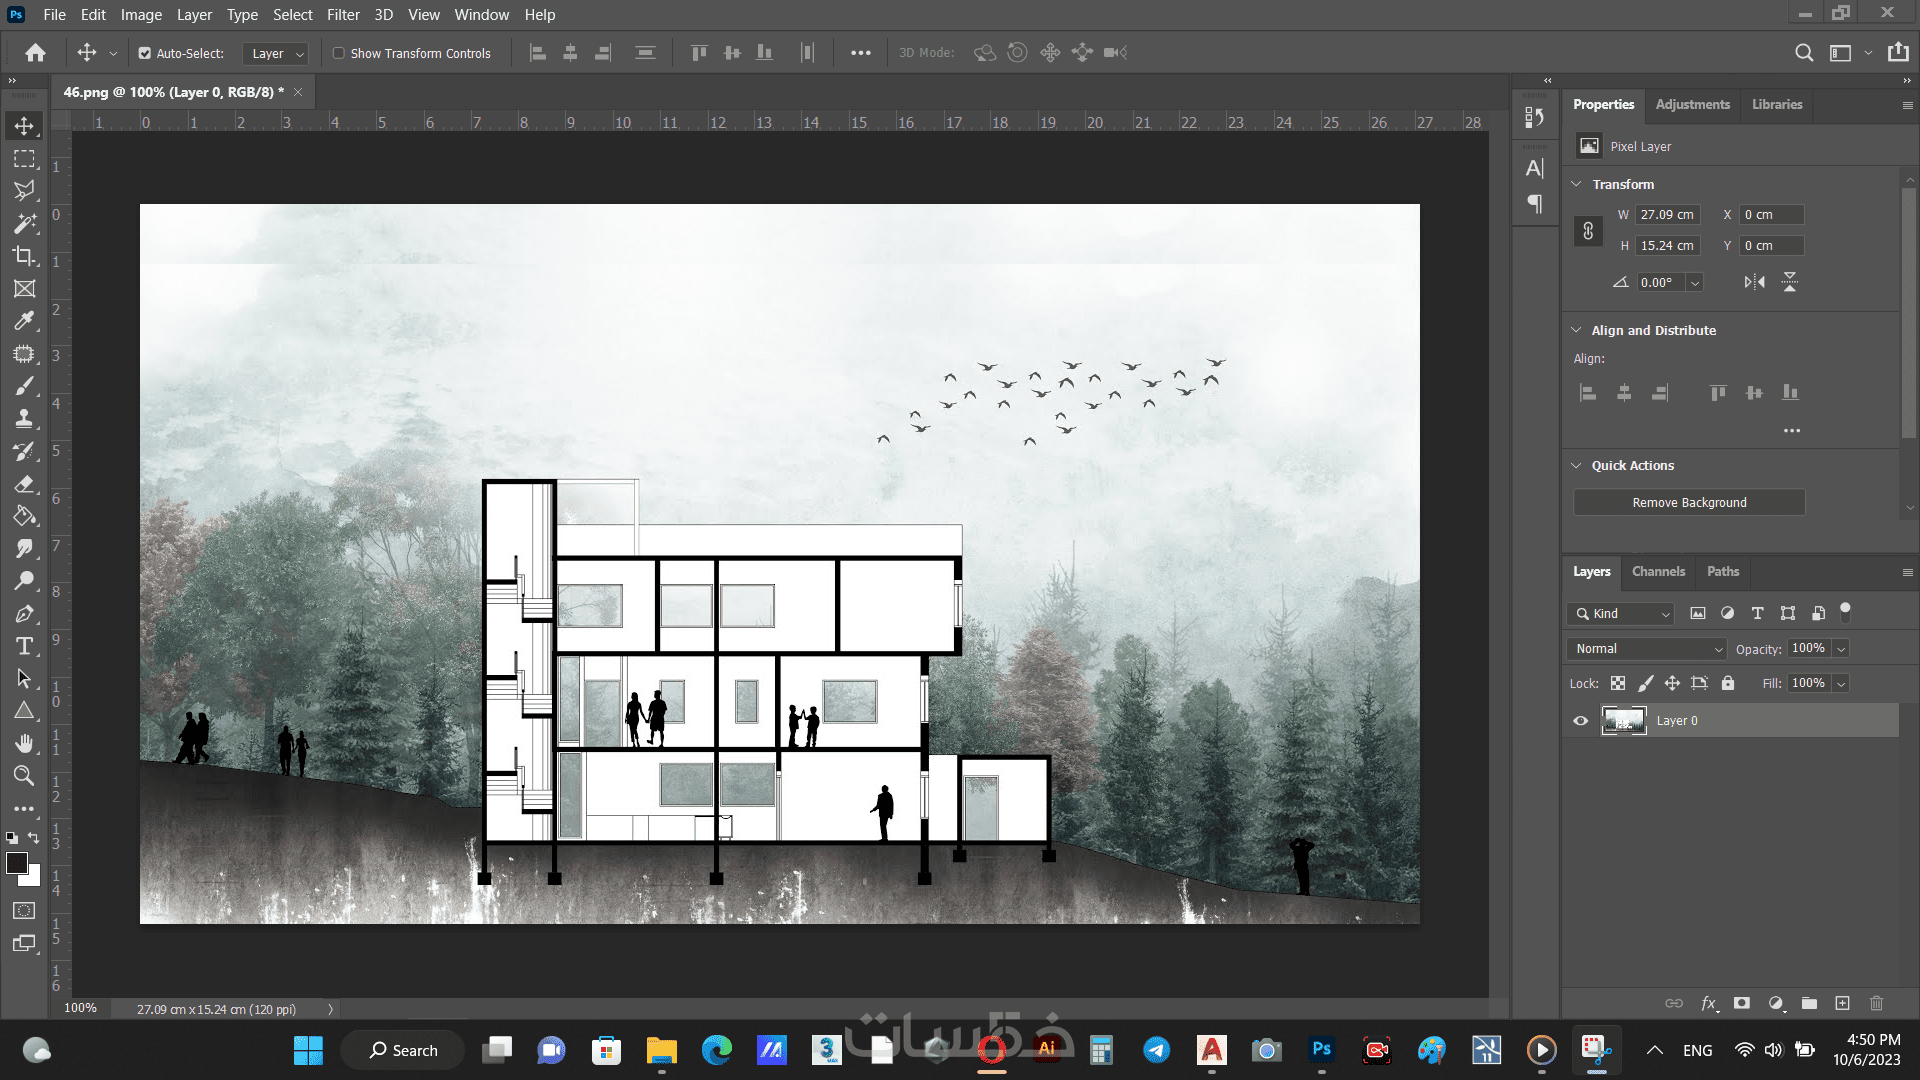Open the Filter menu

[x=343, y=14]
